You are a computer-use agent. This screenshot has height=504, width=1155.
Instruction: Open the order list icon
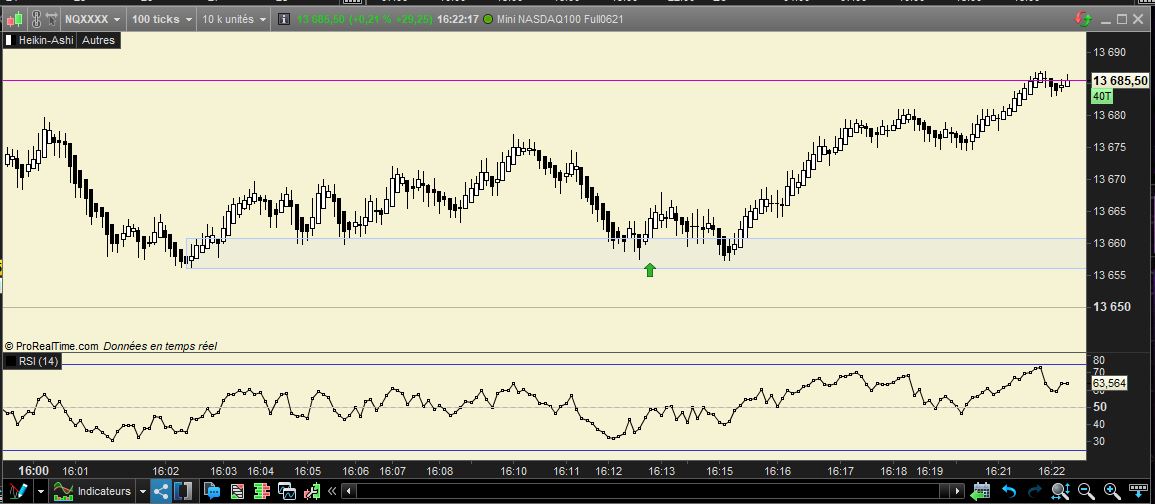pos(237,491)
